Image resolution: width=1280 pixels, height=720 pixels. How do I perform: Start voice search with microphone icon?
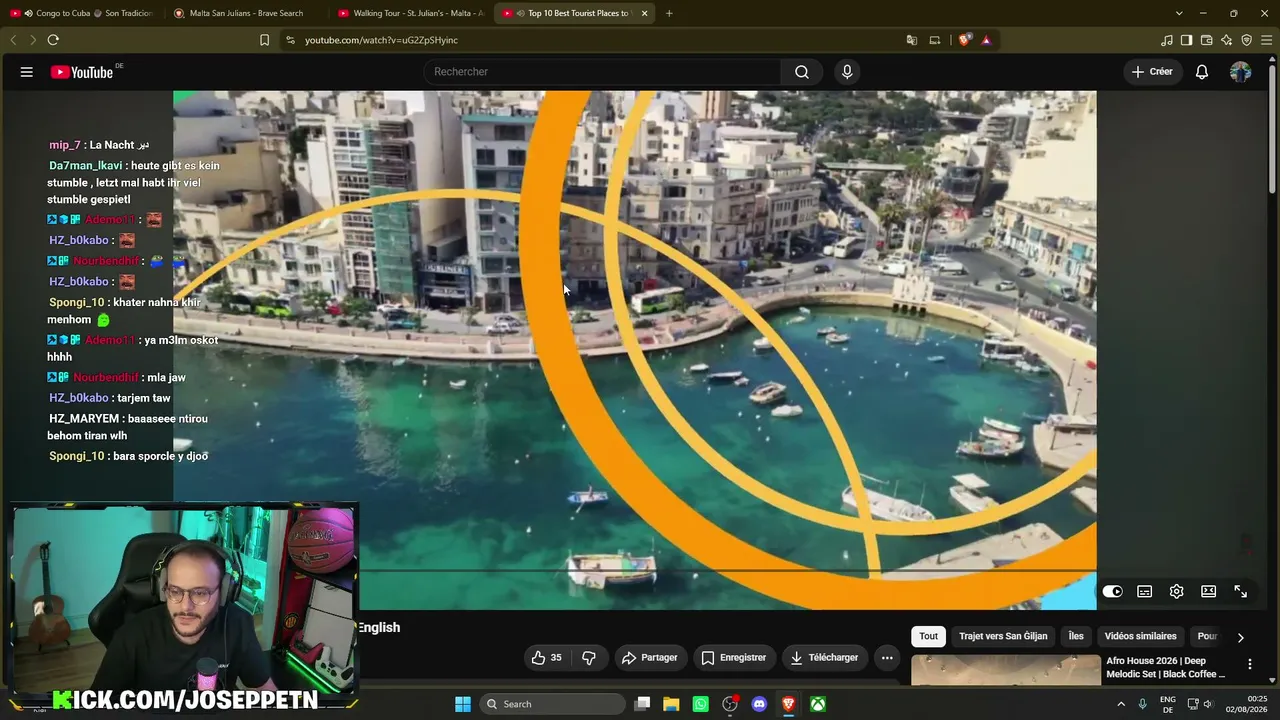pos(847,72)
